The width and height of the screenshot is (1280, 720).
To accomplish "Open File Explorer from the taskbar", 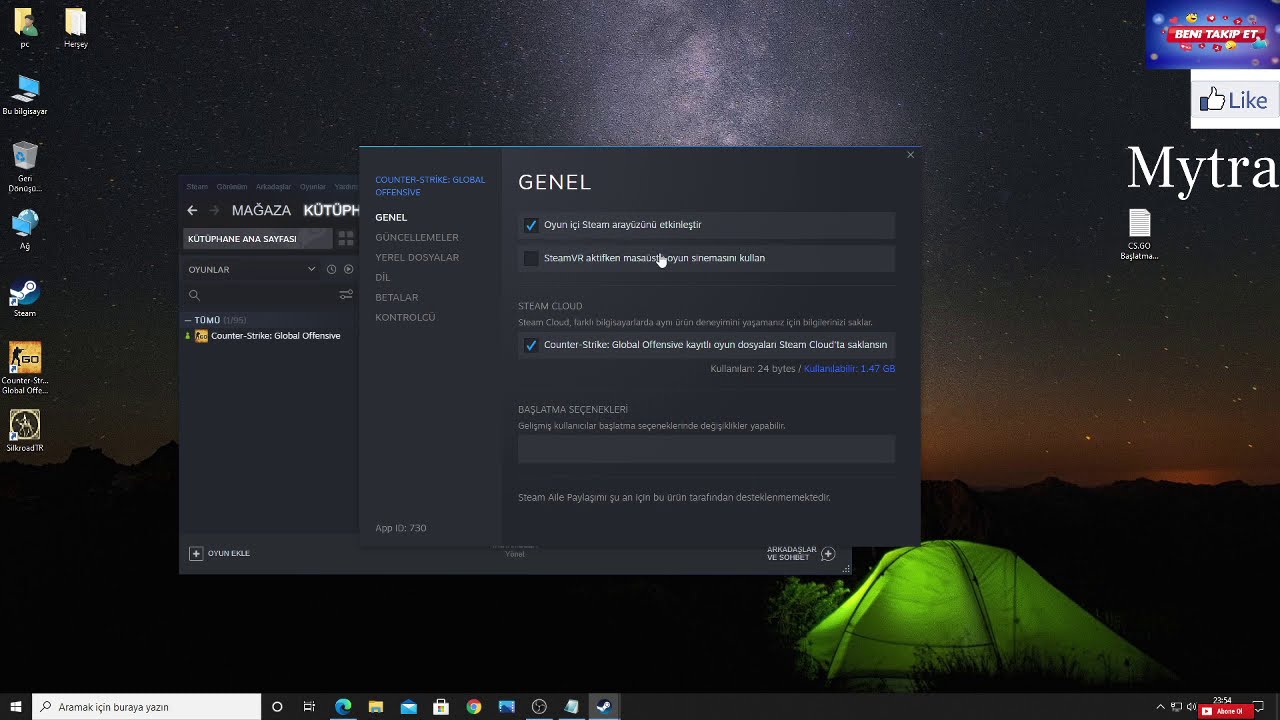I will 376,707.
